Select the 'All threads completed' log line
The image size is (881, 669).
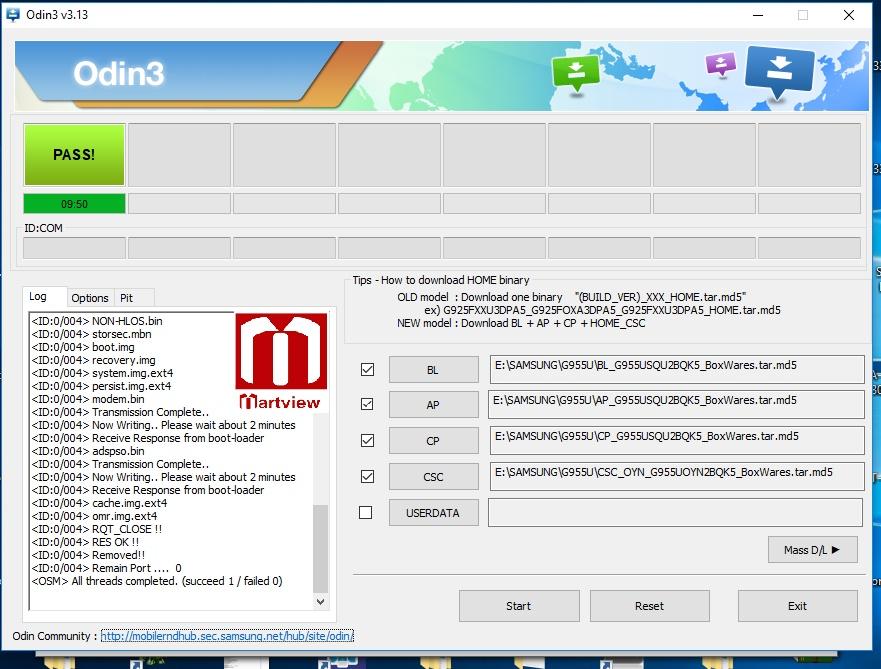point(157,581)
